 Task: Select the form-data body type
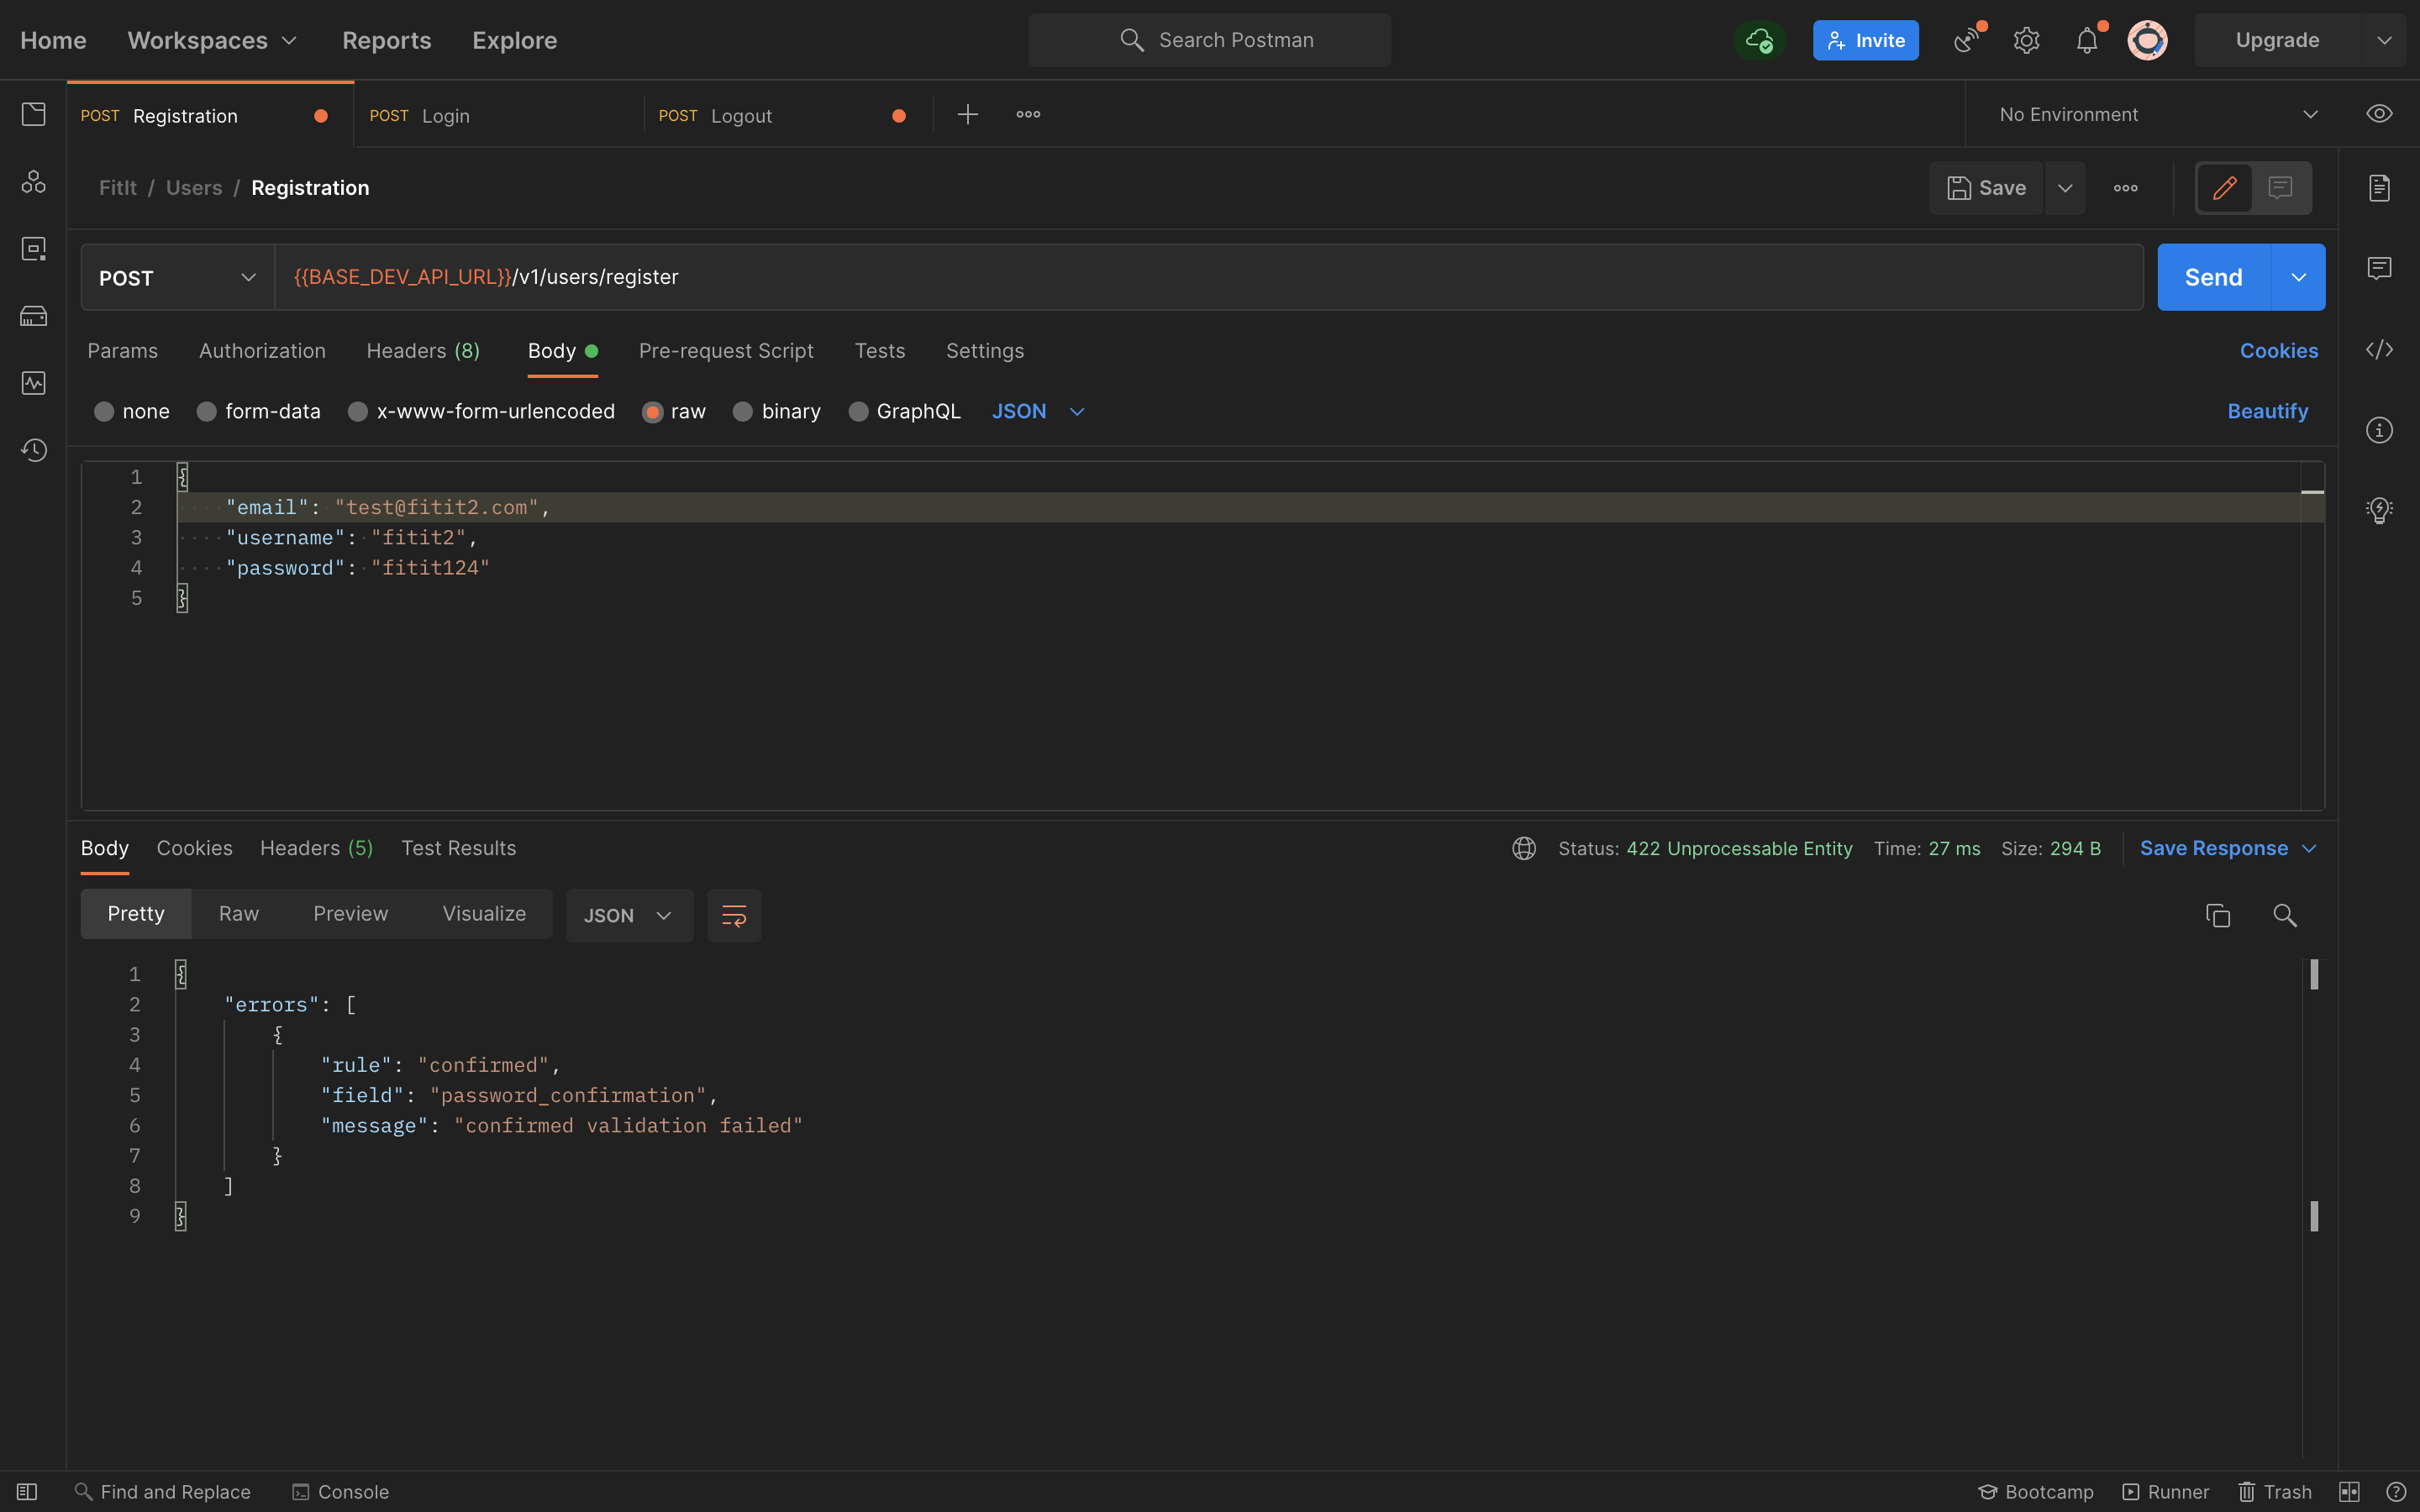[x=258, y=411]
